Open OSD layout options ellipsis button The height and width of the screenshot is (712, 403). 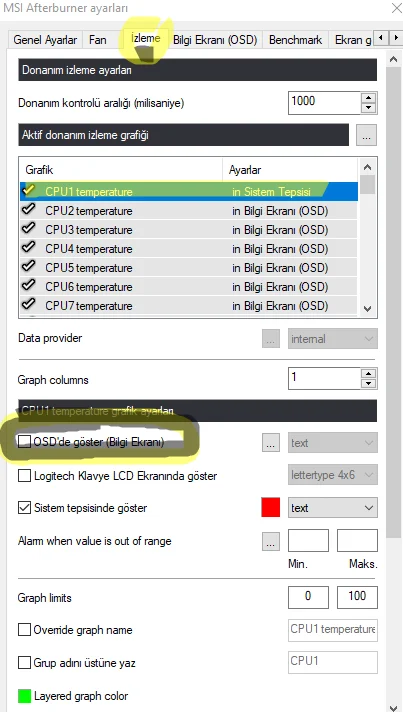pyautogui.click(x=270, y=443)
